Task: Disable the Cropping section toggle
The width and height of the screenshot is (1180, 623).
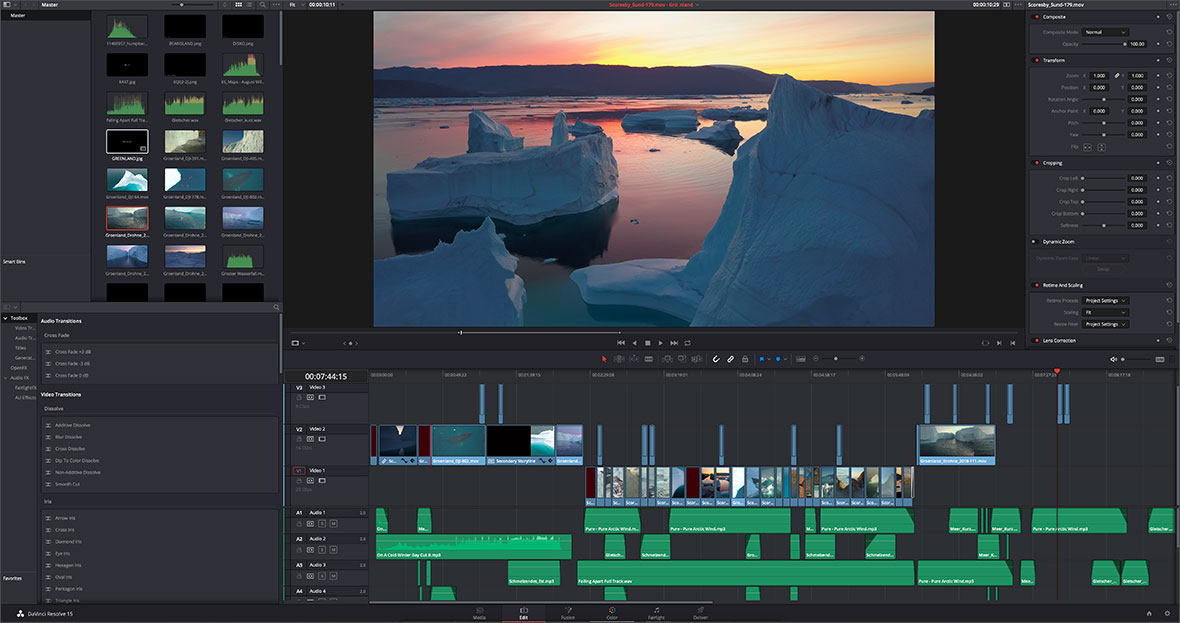Action: (1034, 163)
